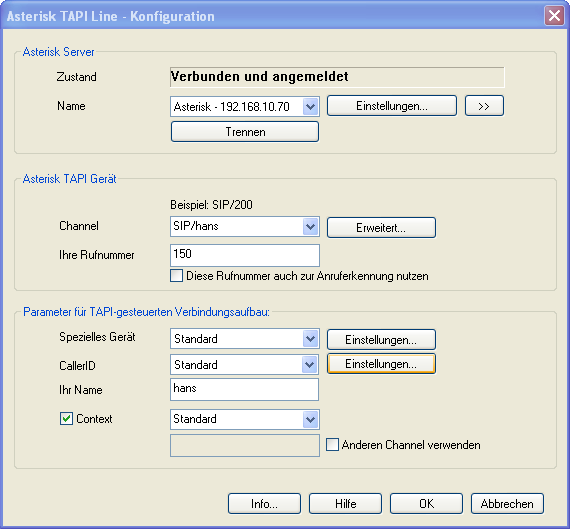Click the Asterisk TAPI Gerät group label
Screen dimensions: 570x529
pos(69,179)
